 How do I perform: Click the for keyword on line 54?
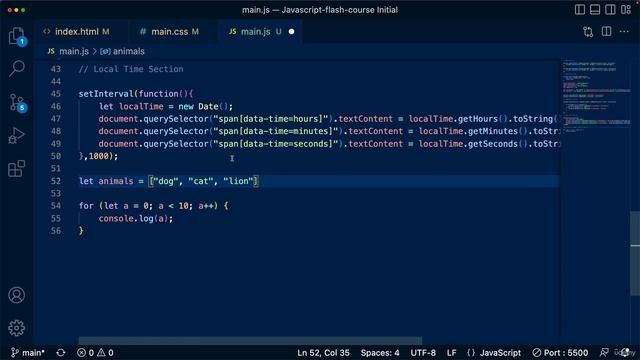coord(86,206)
